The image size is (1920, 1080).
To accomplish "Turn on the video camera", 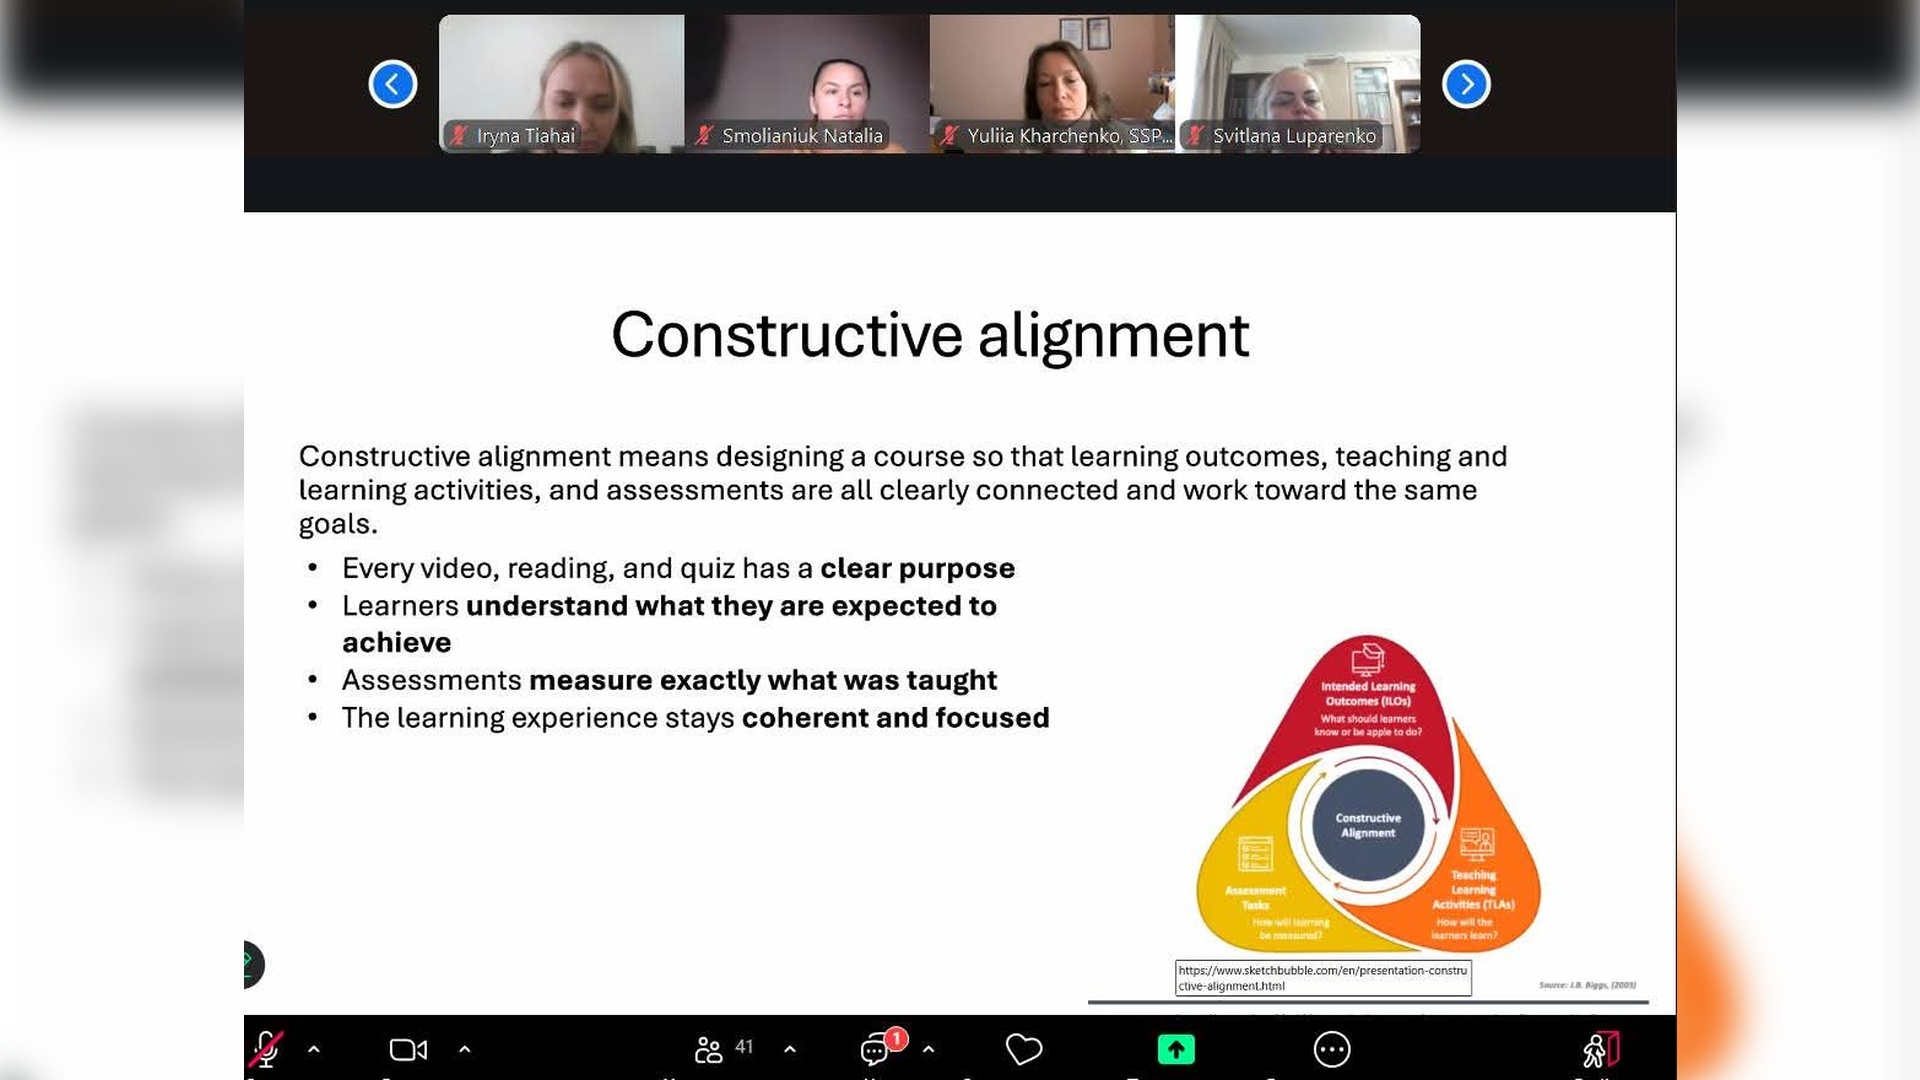I will [407, 1049].
